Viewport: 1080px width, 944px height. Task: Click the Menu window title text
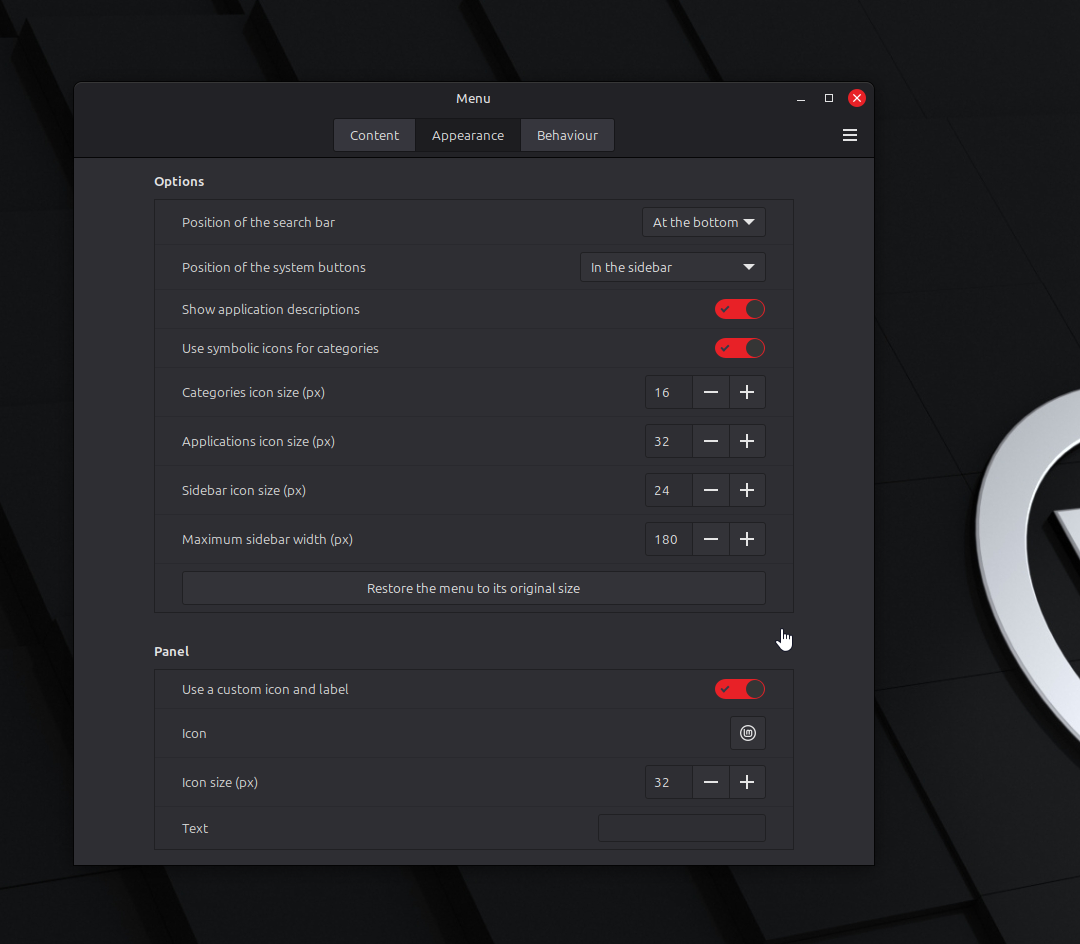click(473, 98)
